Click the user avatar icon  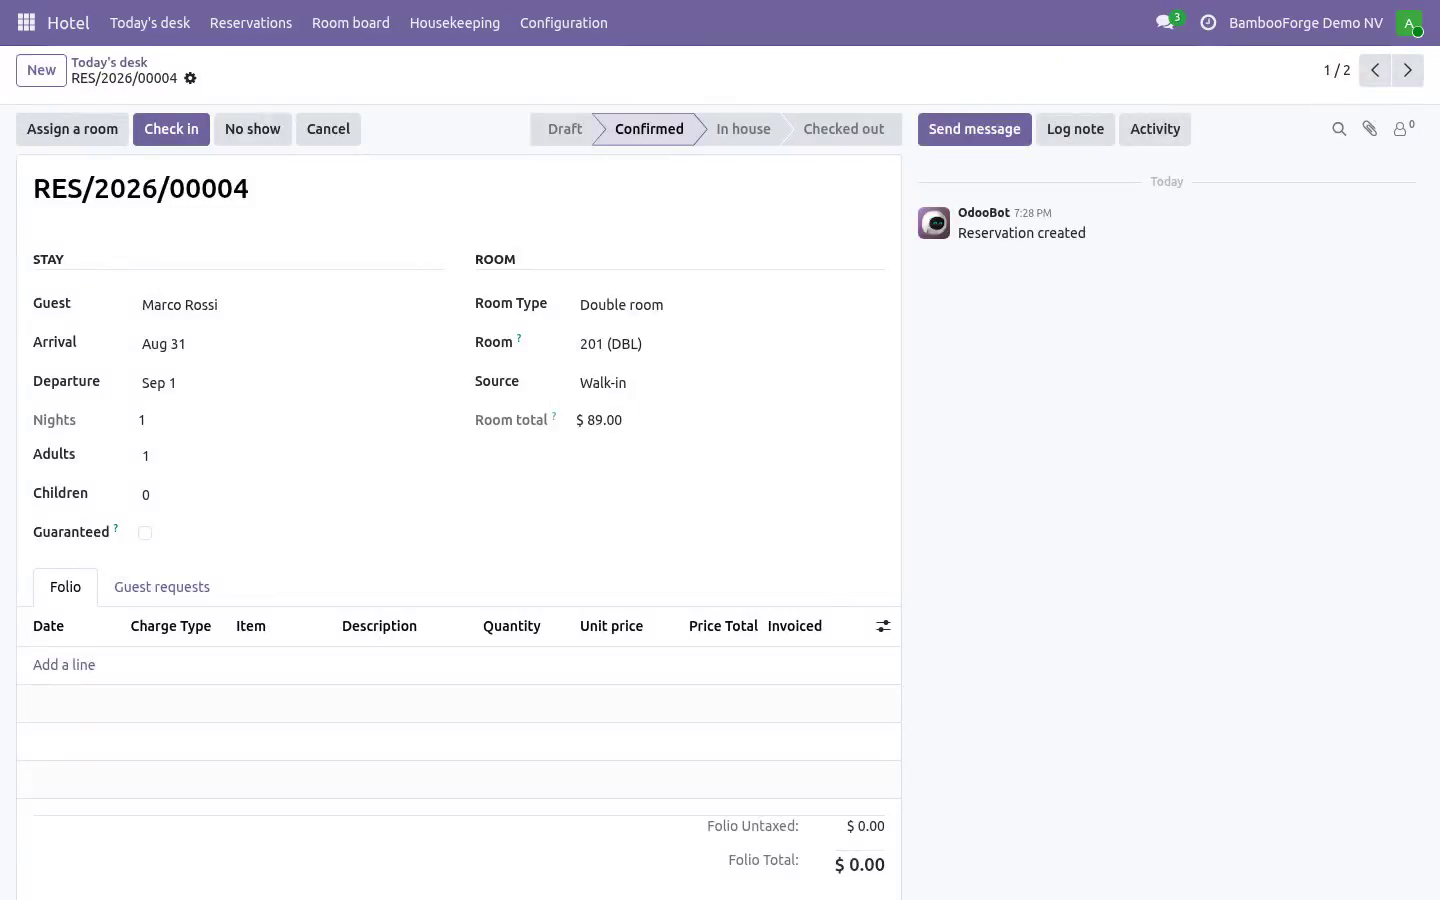(x=1409, y=23)
